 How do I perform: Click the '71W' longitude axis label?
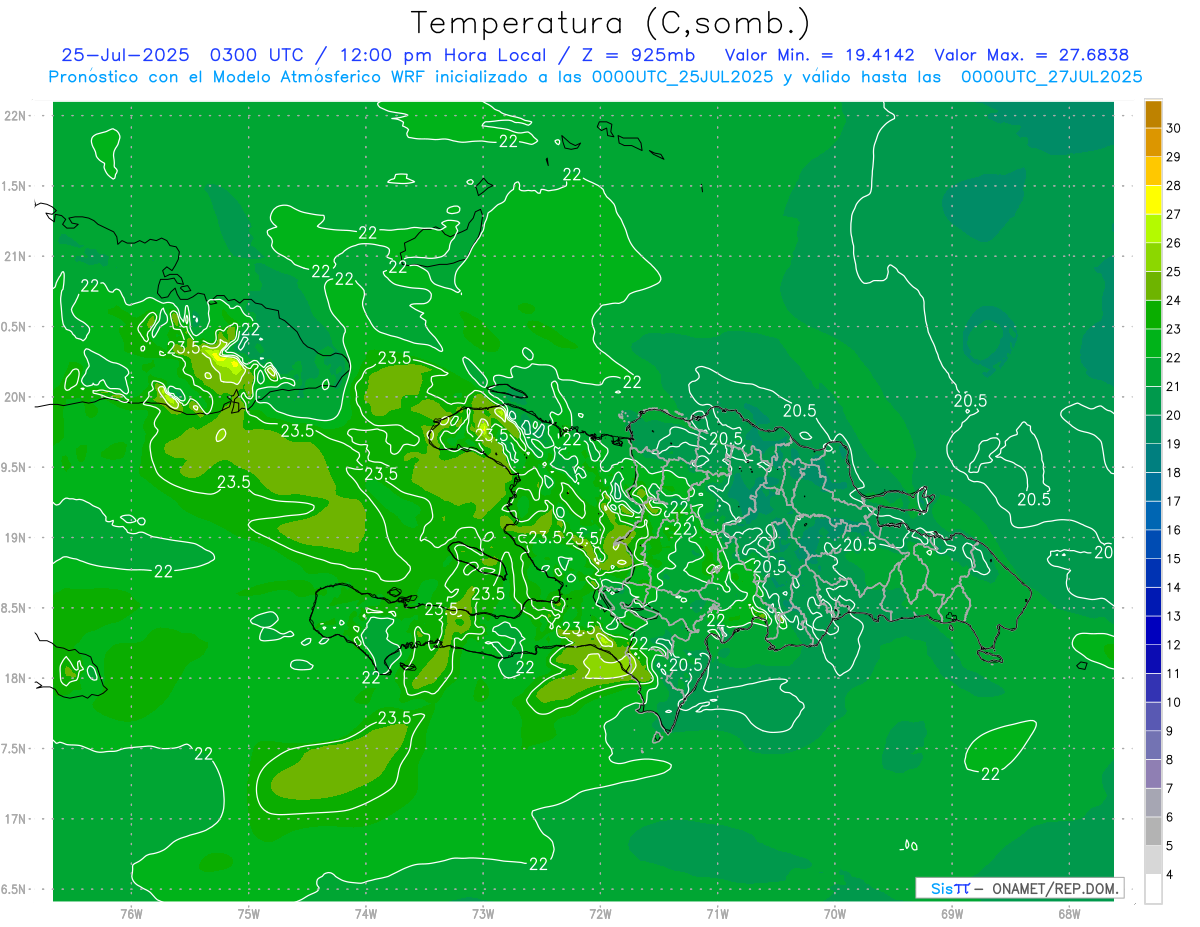click(x=717, y=914)
